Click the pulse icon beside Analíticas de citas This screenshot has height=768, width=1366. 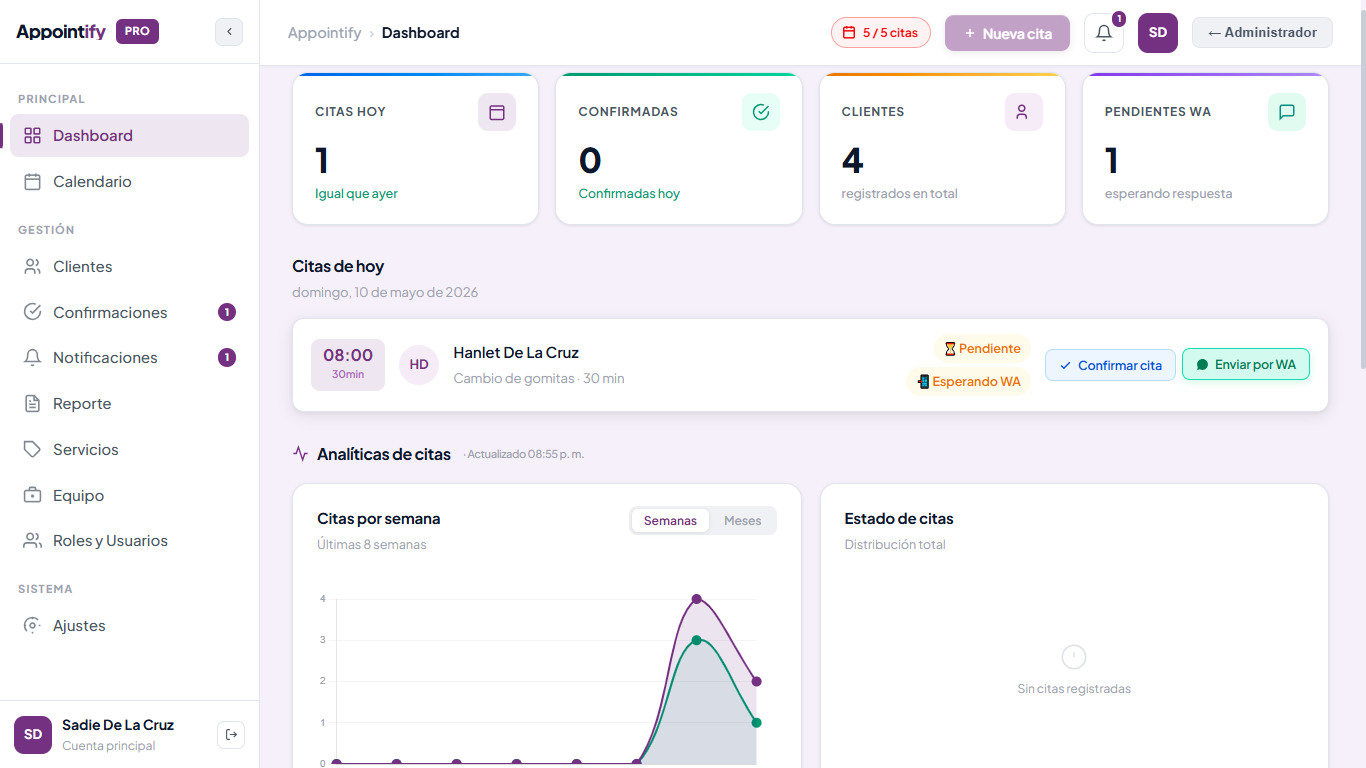click(x=301, y=454)
